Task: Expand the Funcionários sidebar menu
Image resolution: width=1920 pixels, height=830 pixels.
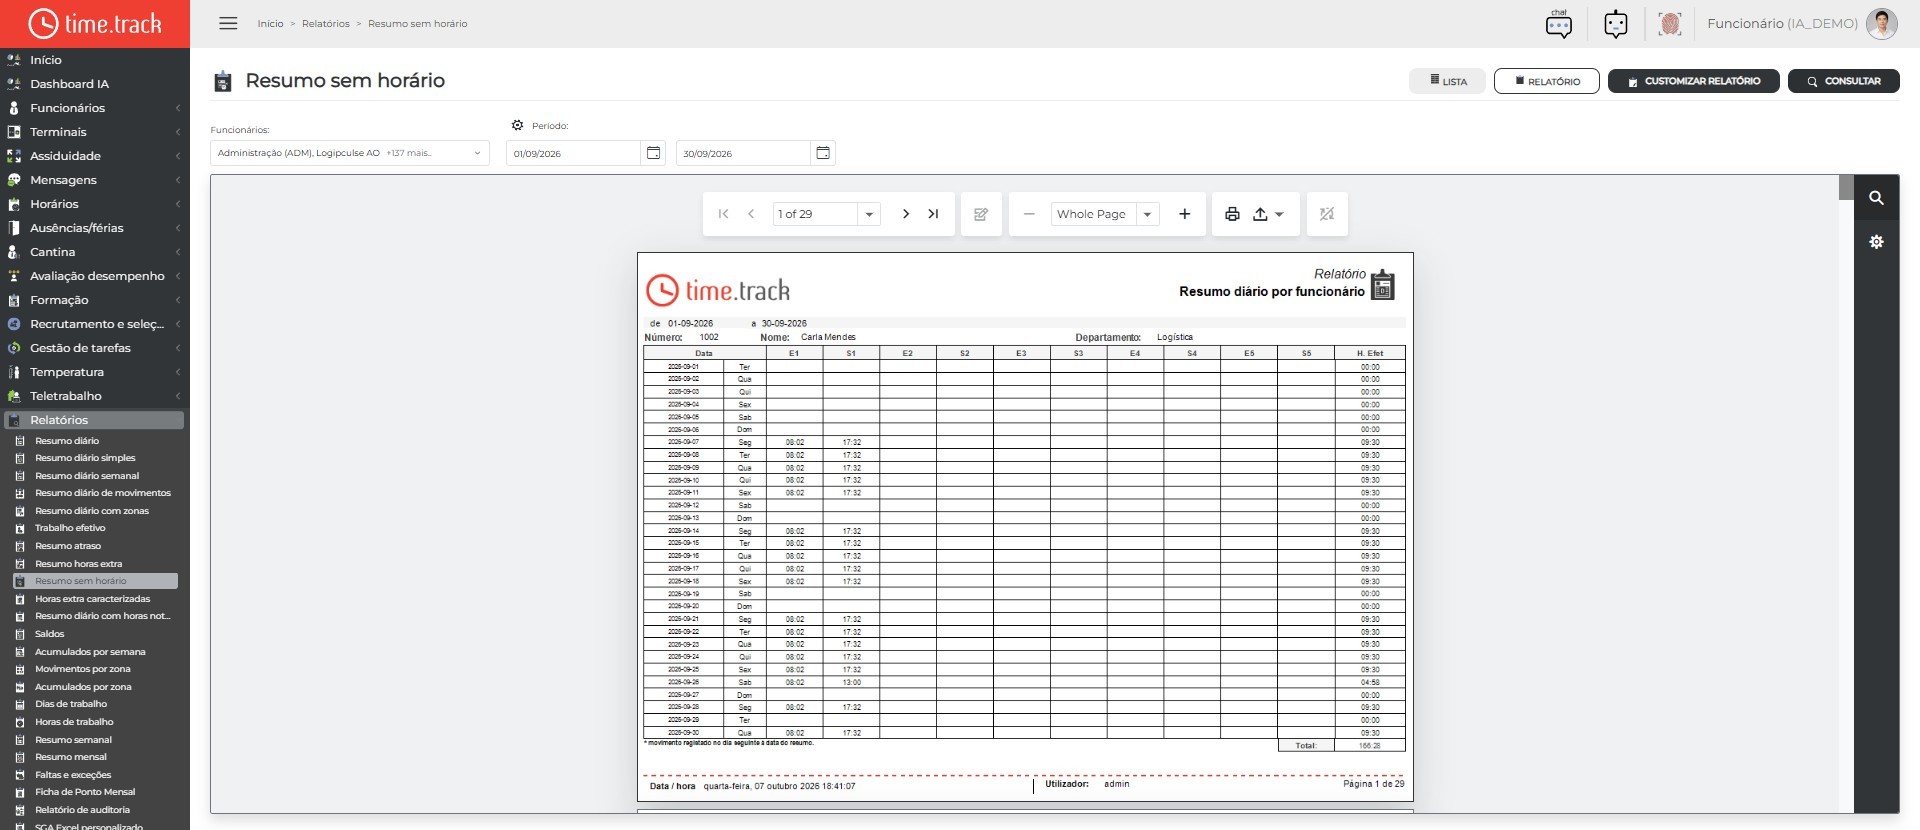Action: pos(95,108)
